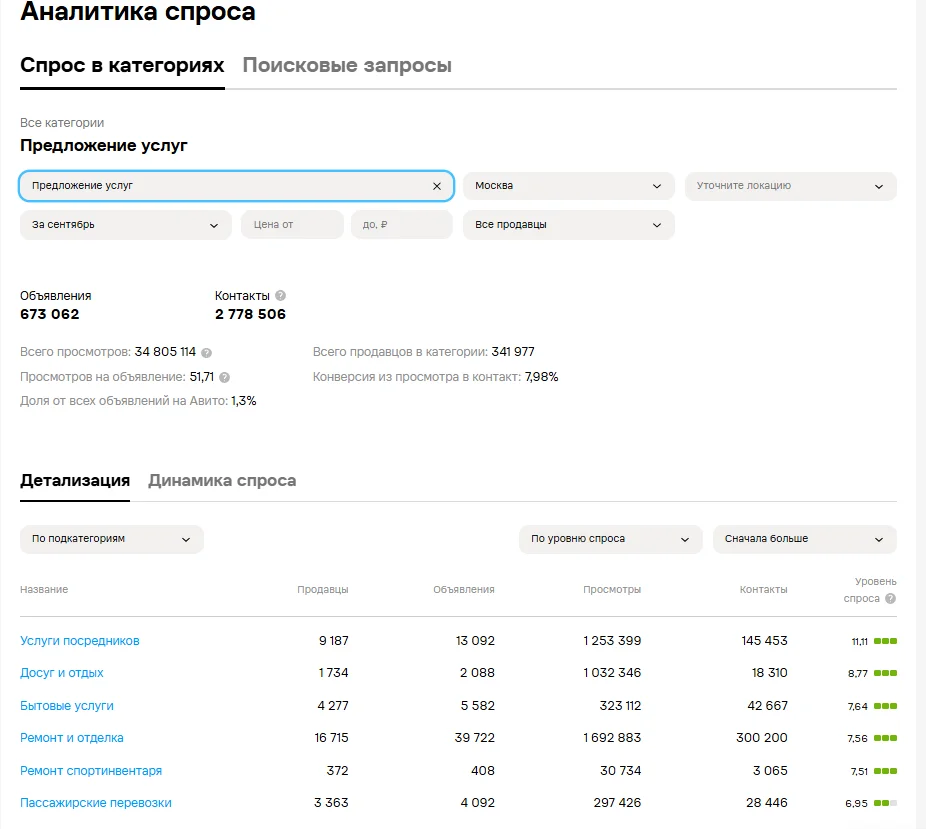Open help icon next to Контакты
The height and width of the screenshot is (829, 926).
(x=281, y=295)
